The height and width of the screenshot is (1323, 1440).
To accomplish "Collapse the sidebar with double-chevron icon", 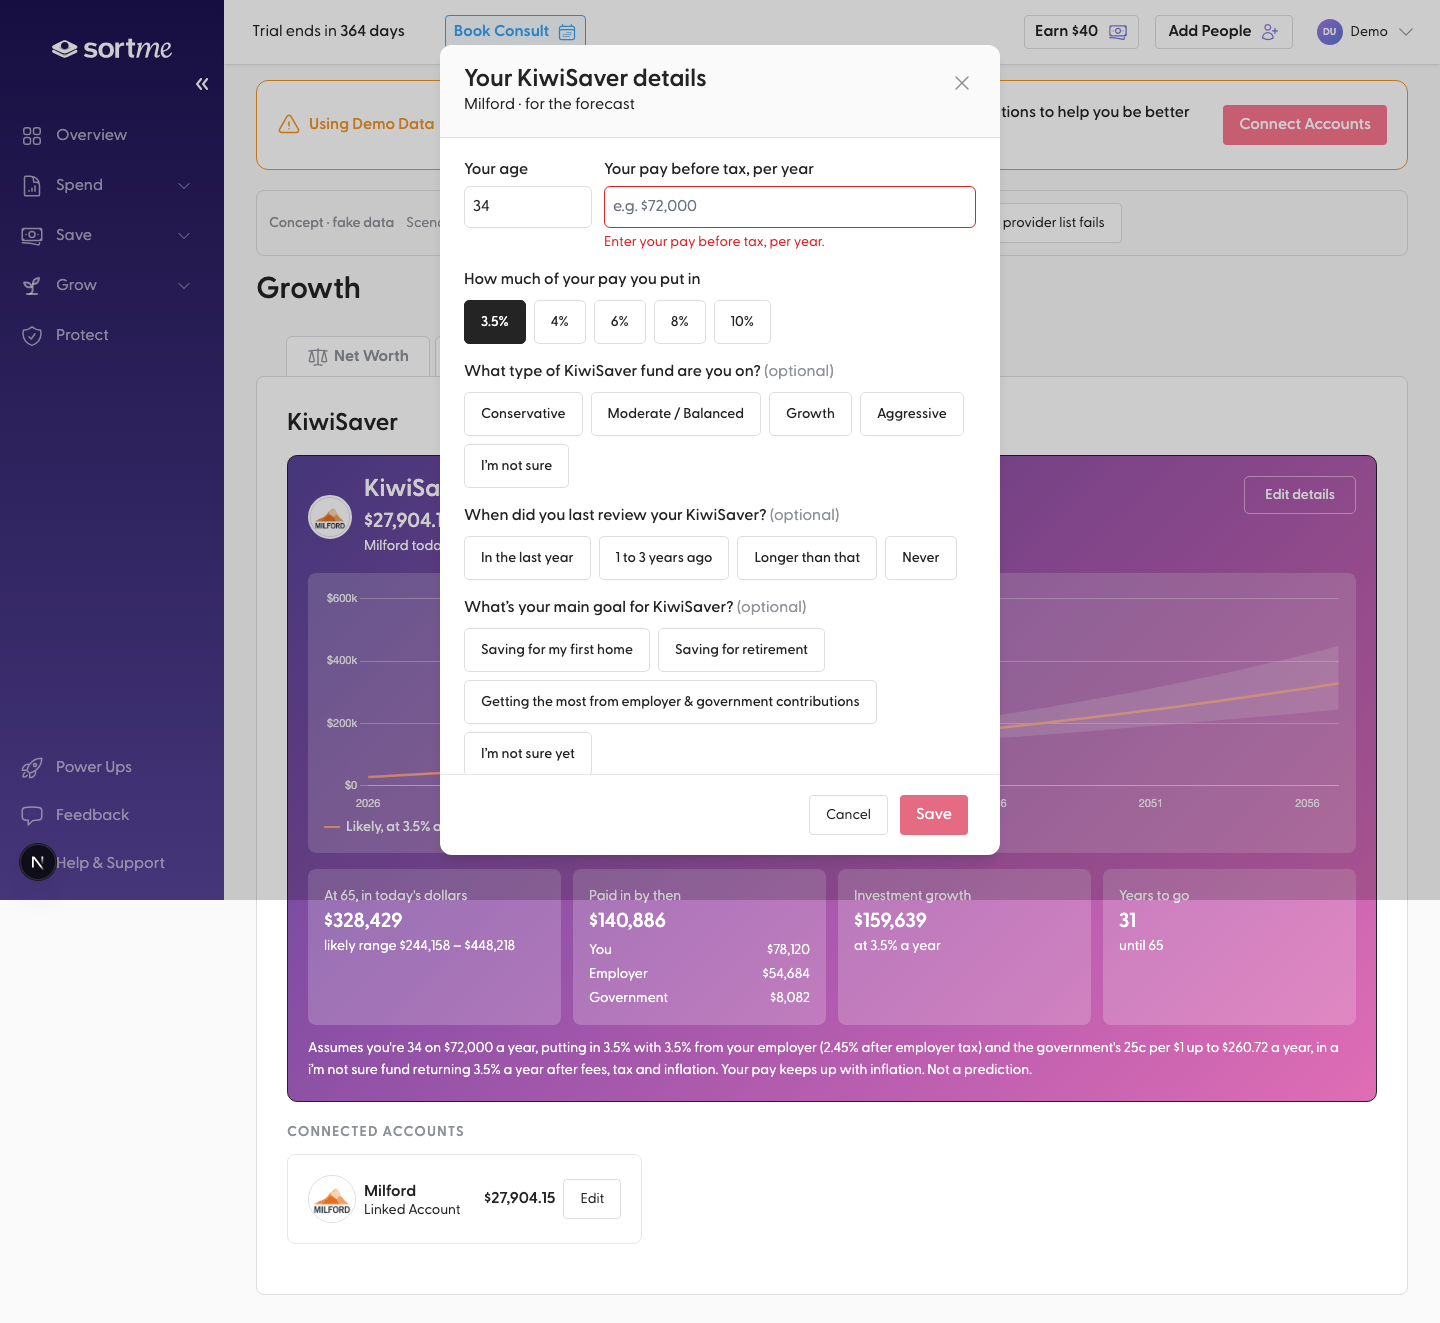I will [202, 84].
